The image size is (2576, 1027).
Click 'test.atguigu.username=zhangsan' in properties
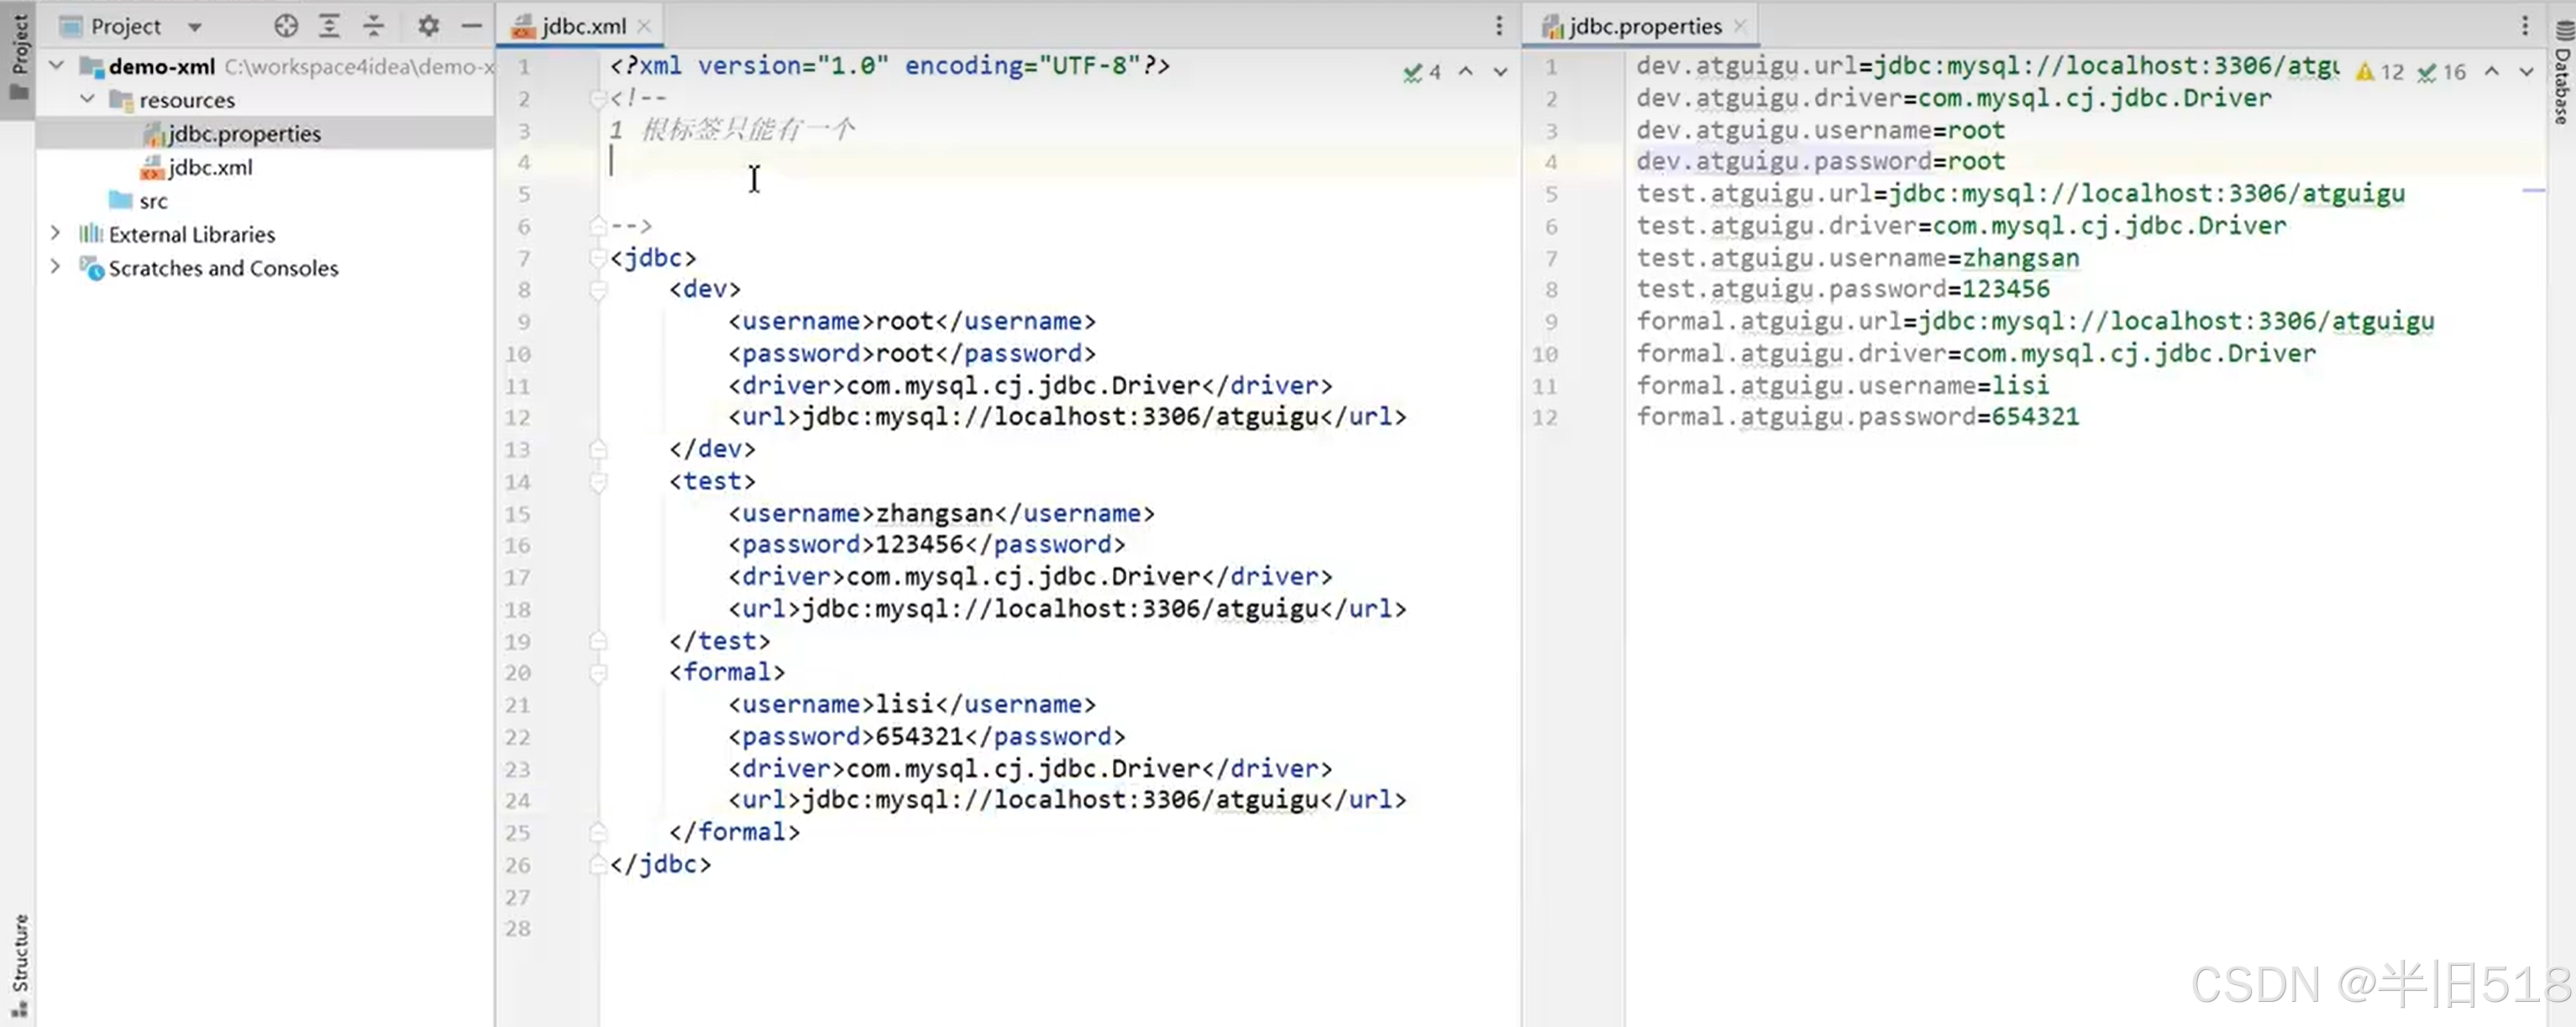click(x=1857, y=258)
